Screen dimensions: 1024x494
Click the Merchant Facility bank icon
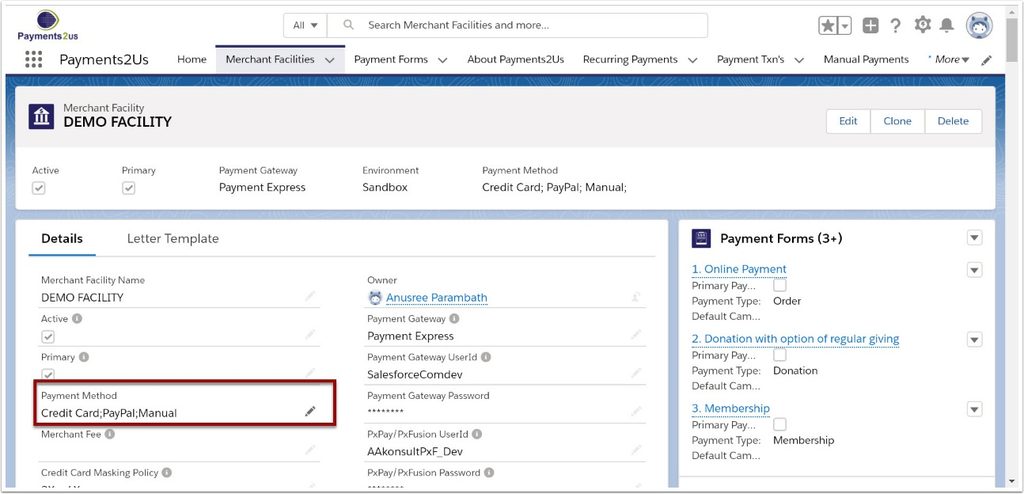coord(41,116)
